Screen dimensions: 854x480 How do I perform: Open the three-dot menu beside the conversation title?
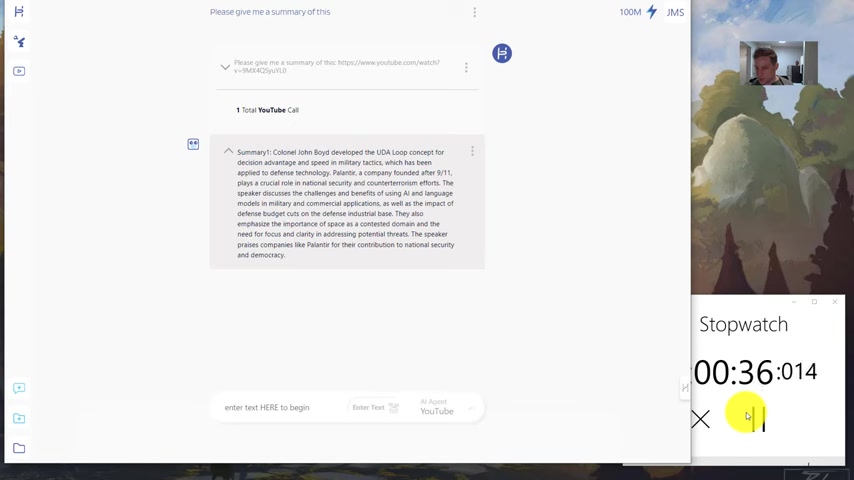pyautogui.click(x=474, y=12)
